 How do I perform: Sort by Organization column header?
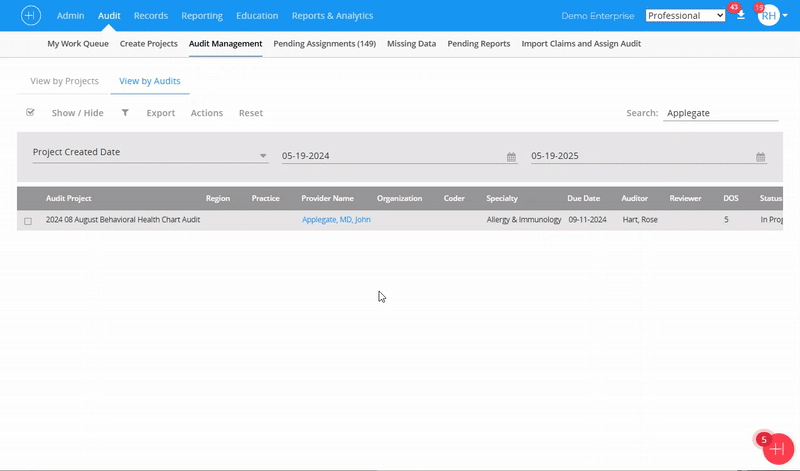[399, 199]
